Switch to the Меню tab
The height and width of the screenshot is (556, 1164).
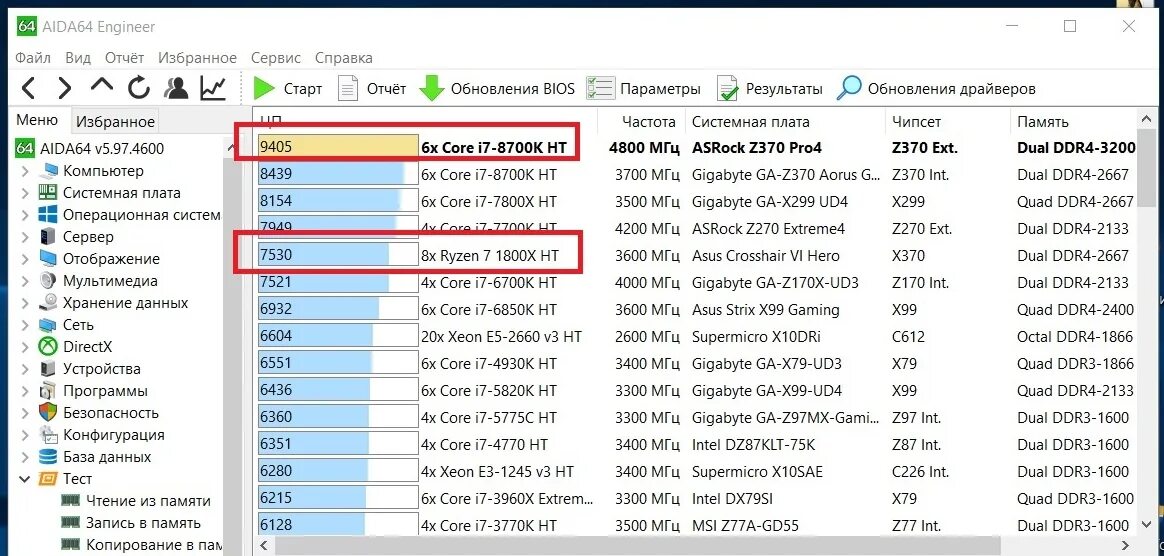pos(37,120)
